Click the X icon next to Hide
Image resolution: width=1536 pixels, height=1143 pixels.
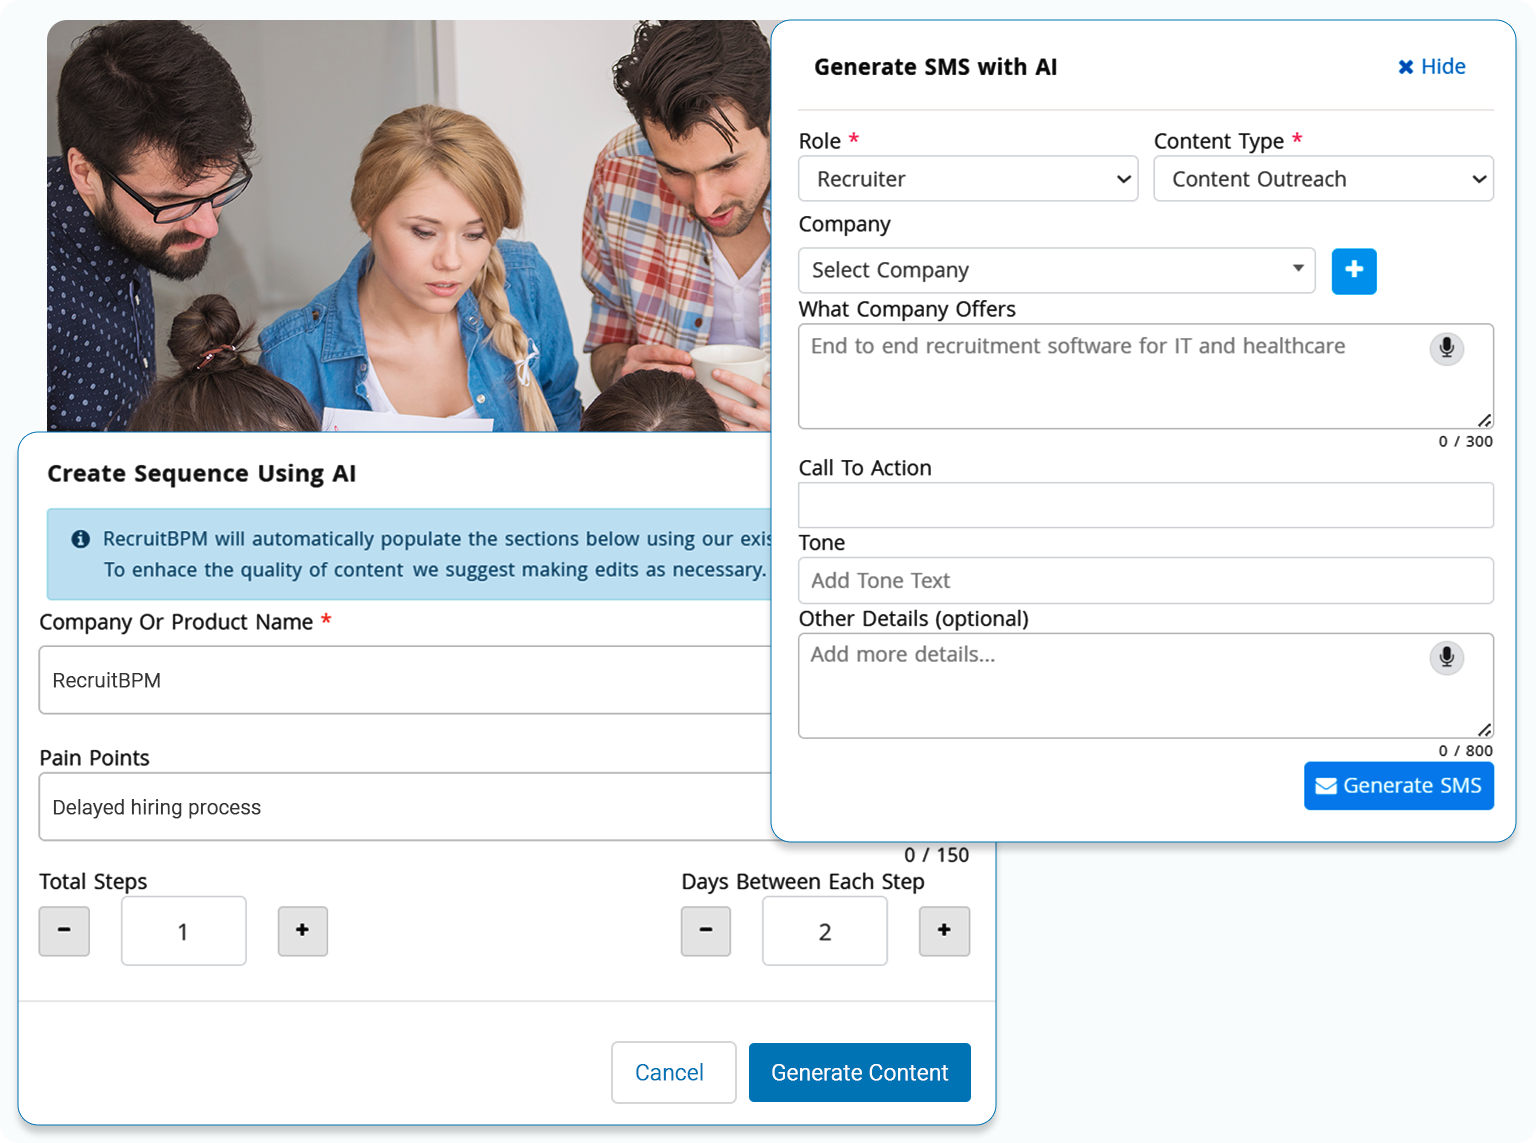[1406, 66]
